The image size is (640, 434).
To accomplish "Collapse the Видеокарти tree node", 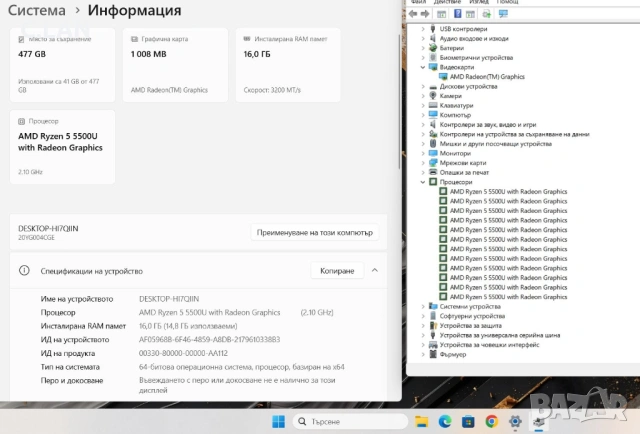I will 424,67.
